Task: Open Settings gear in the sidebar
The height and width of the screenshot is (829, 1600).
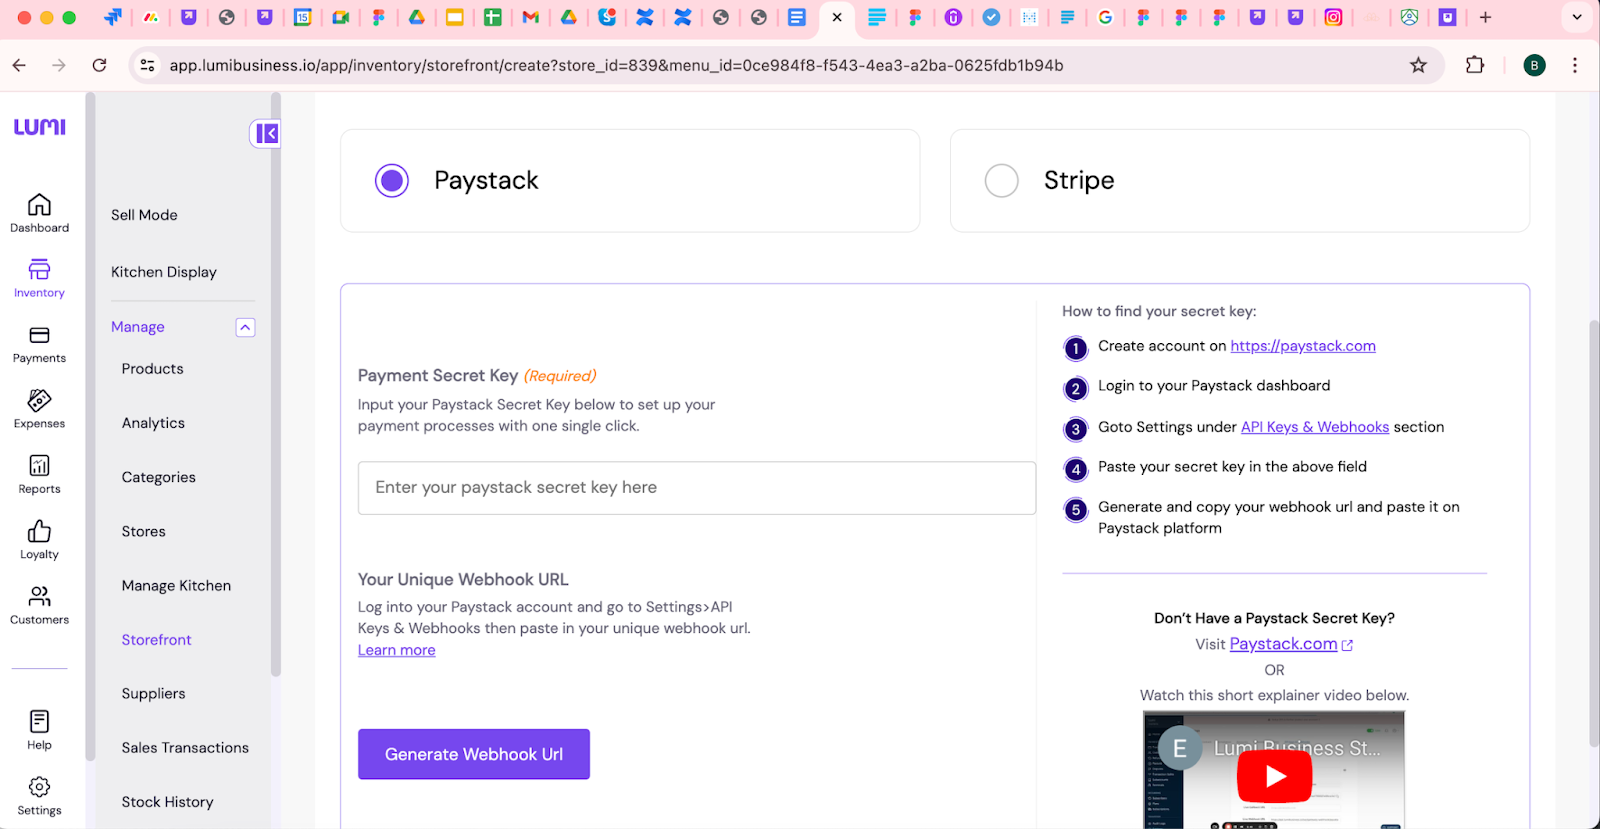Action: 39,787
